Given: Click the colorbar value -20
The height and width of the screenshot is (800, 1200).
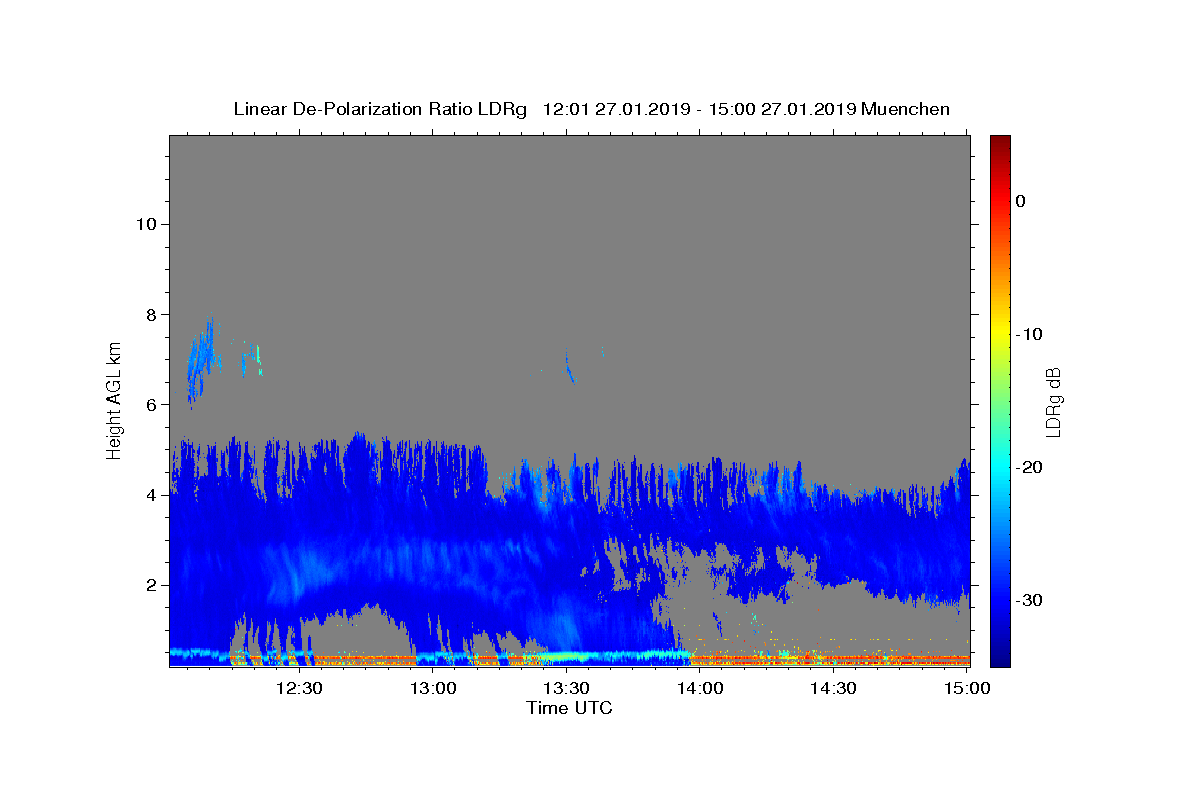Looking at the screenshot, I should pyautogui.click(x=1030, y=467).
